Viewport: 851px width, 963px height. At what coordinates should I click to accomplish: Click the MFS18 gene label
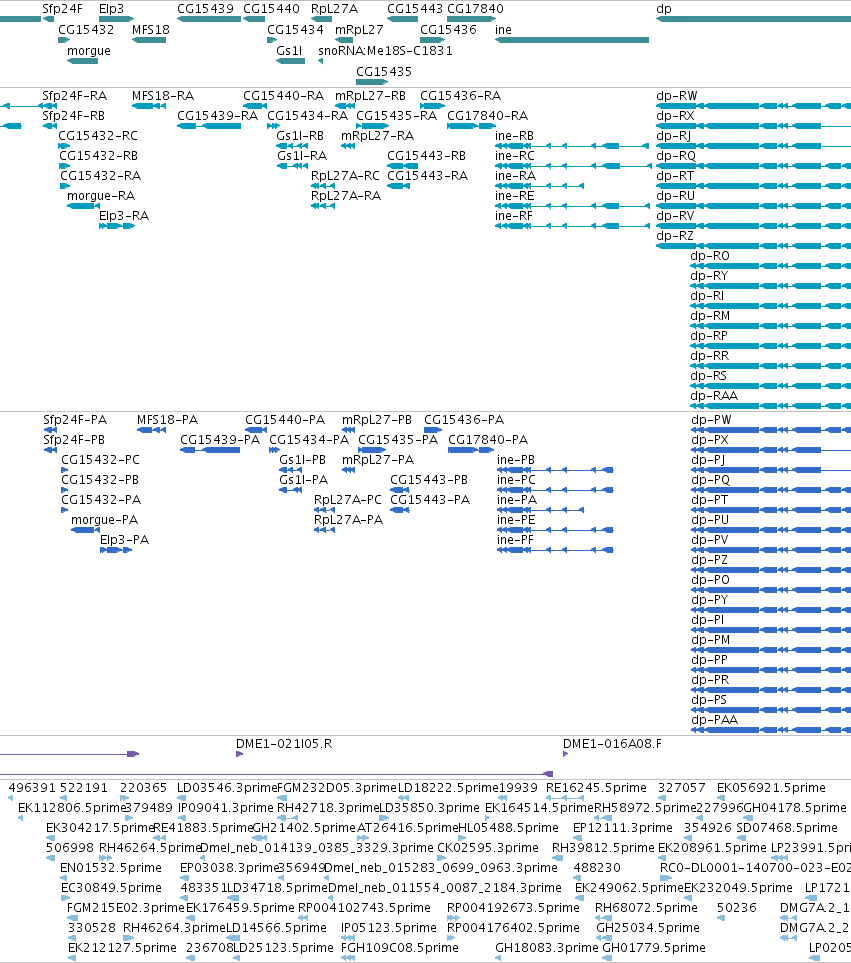150,29
